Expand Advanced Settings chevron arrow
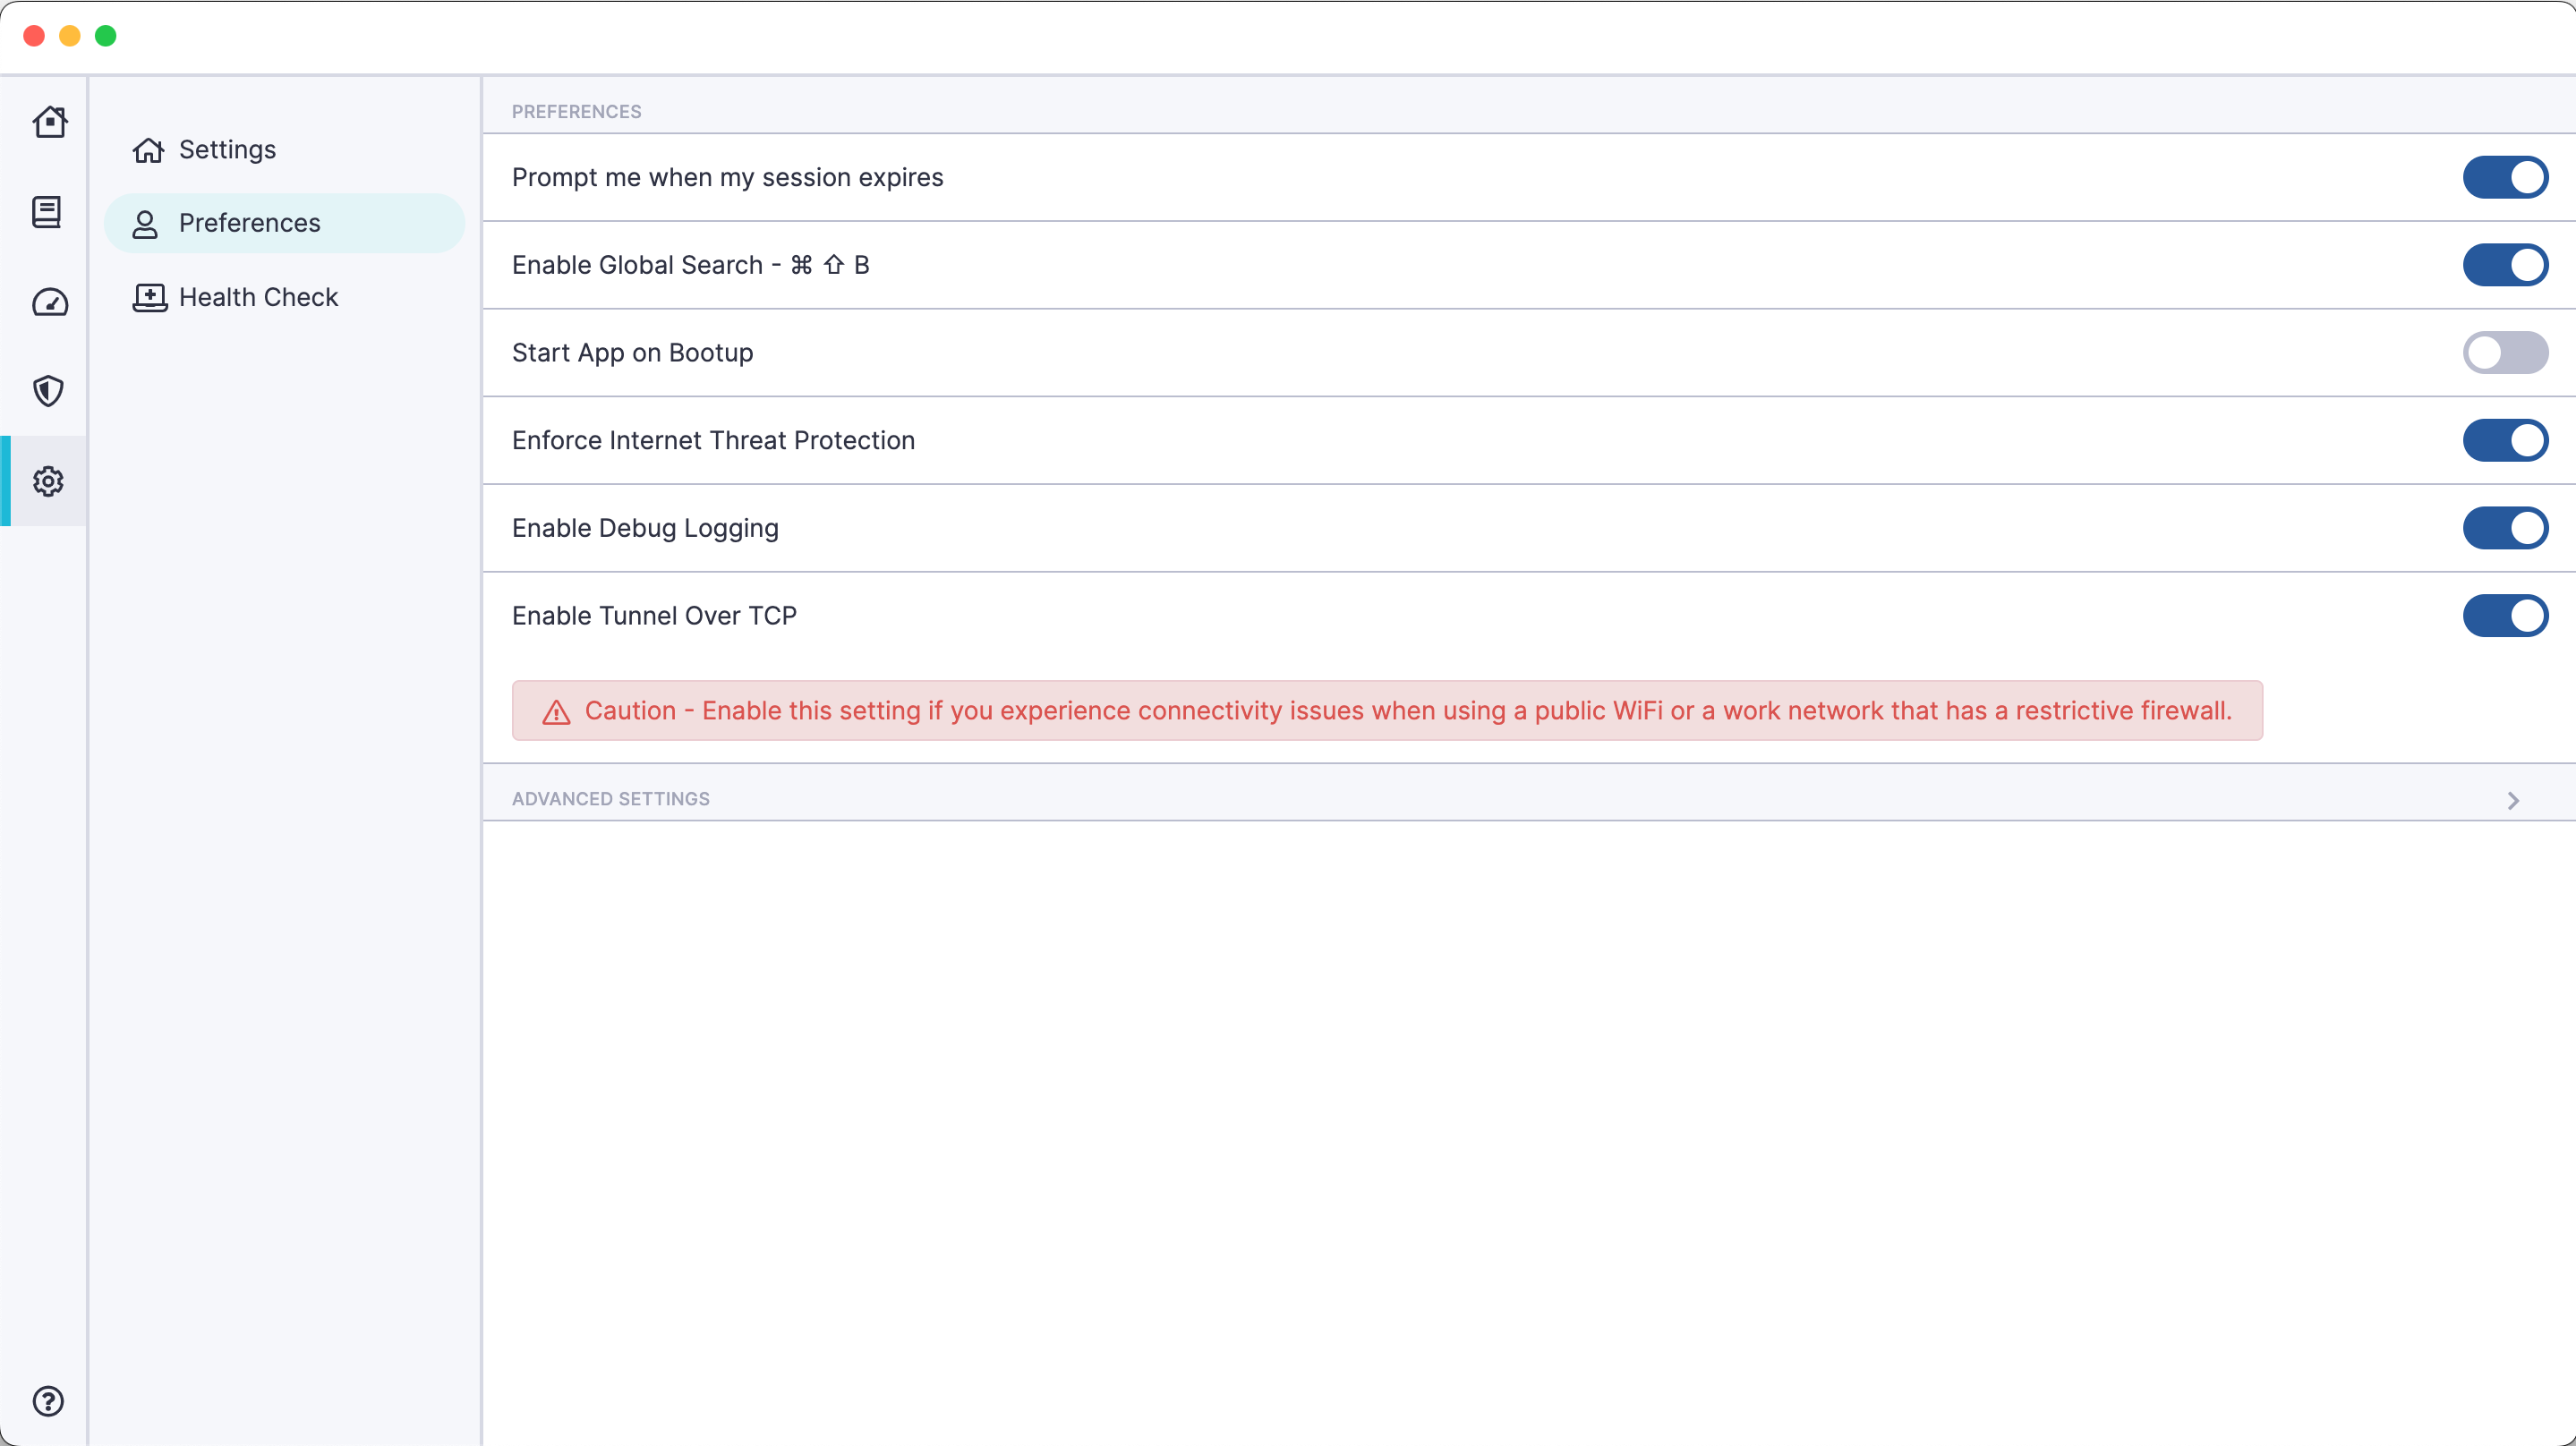 2512,800
